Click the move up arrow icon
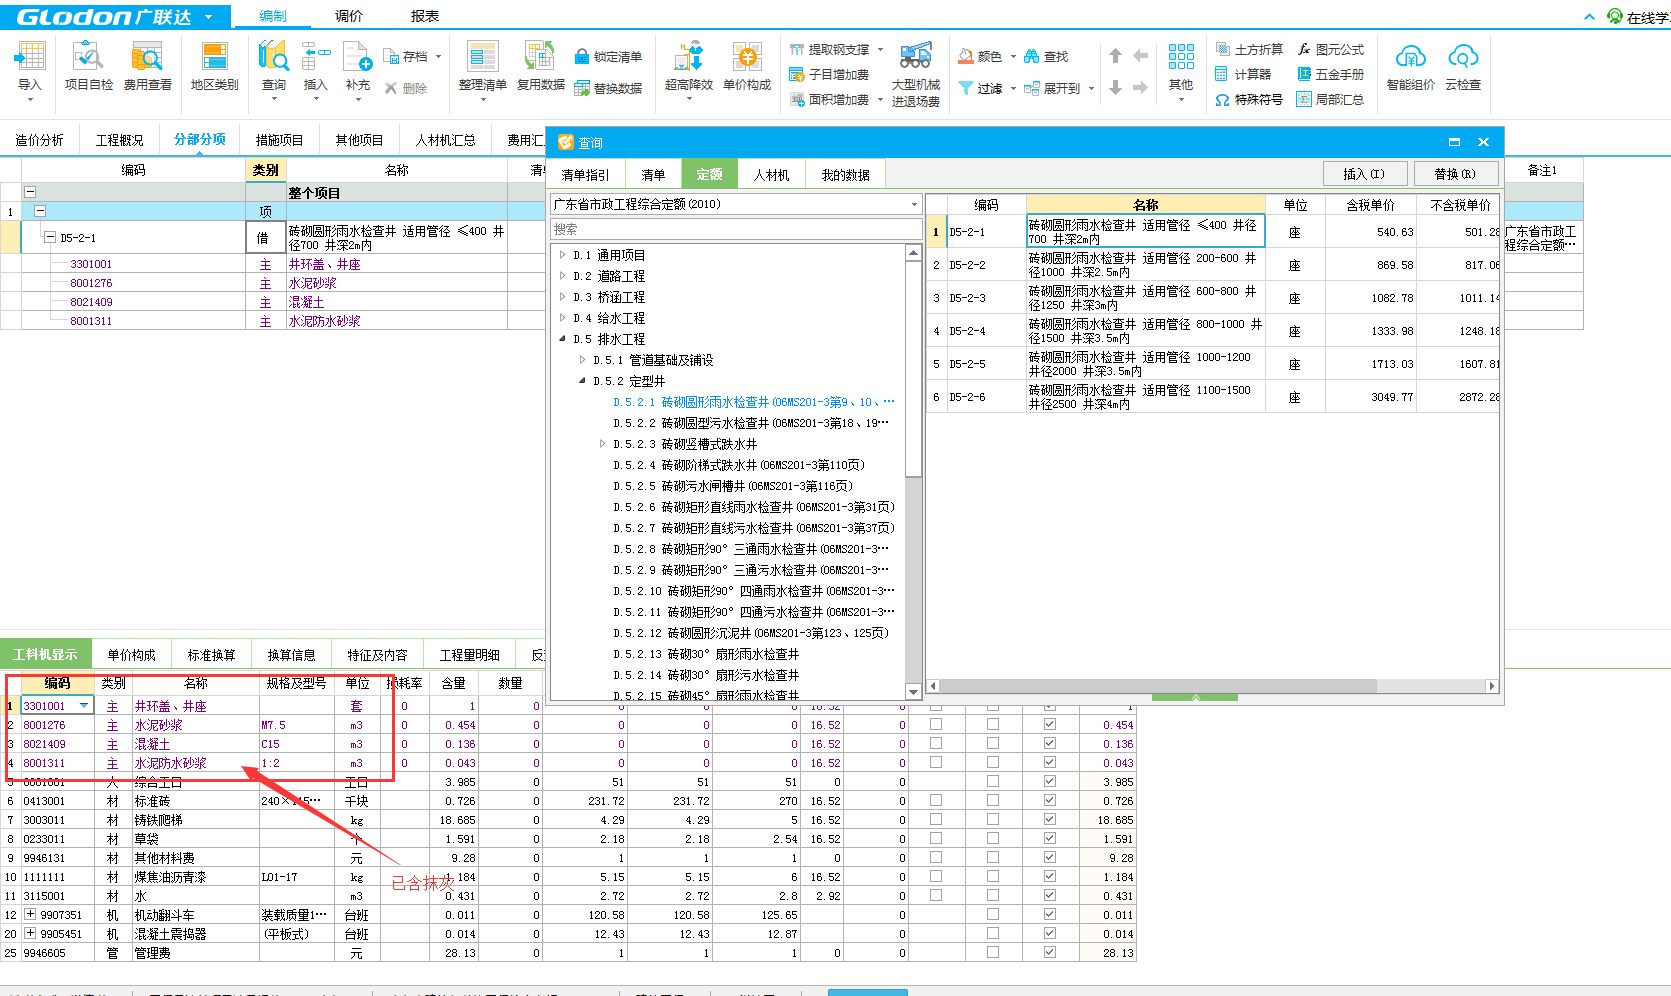Image resolution: width=1671 pixels, height=996 pixels. [1115, 56]
